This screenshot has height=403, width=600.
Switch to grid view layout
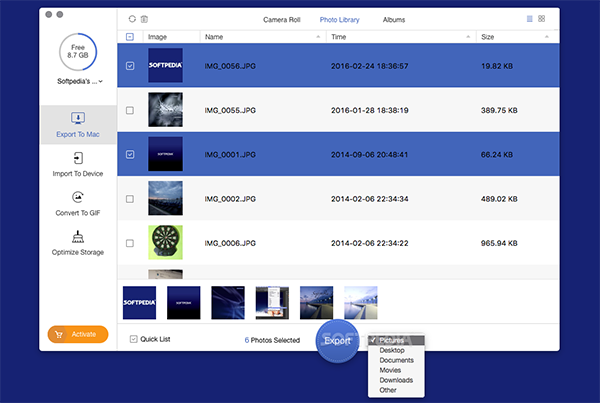[542, 19]
